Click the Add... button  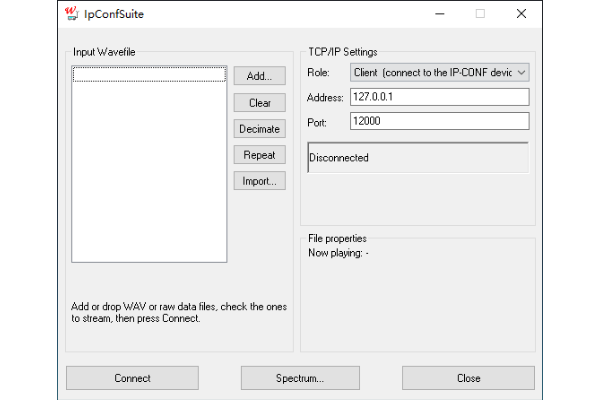(259, 76)
